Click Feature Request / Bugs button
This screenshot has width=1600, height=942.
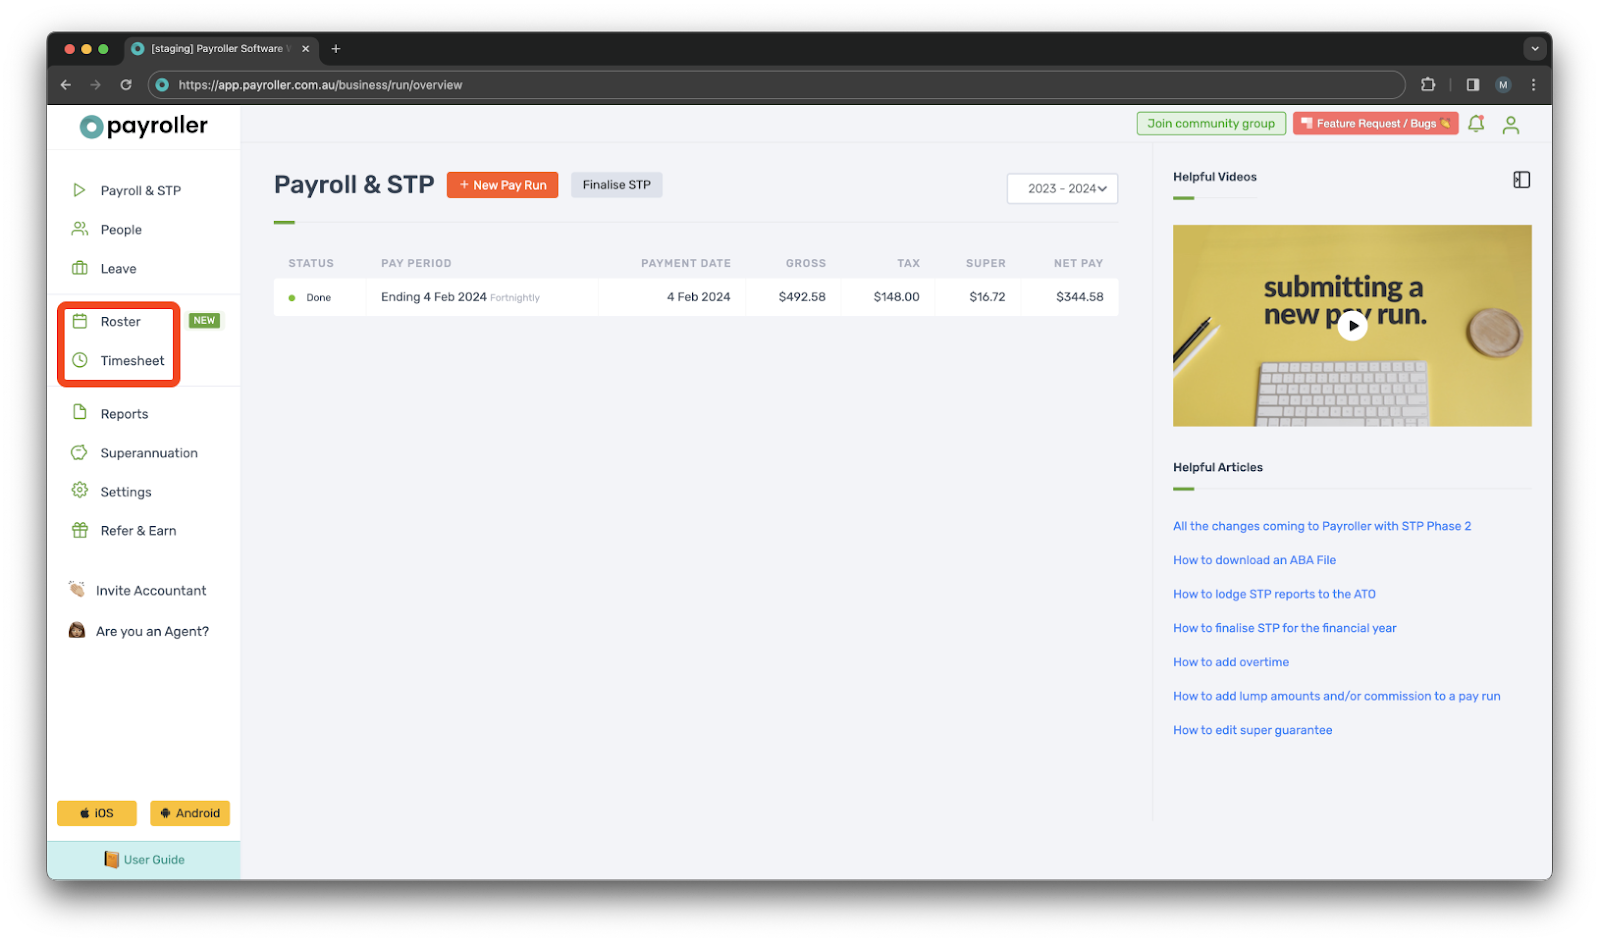click(1375, 124)
